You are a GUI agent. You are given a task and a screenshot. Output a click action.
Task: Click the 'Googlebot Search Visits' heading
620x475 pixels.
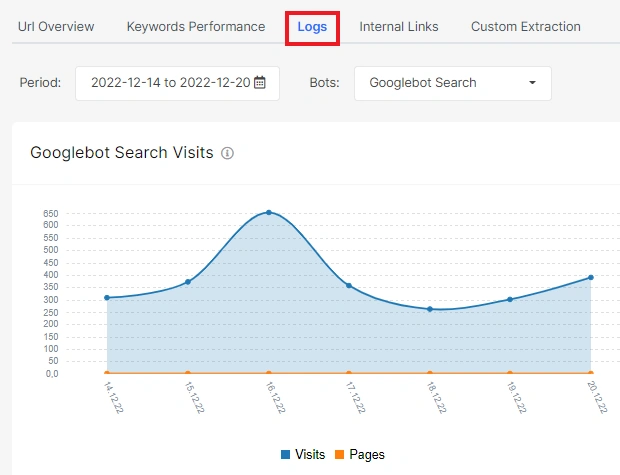tap(122, 153)
